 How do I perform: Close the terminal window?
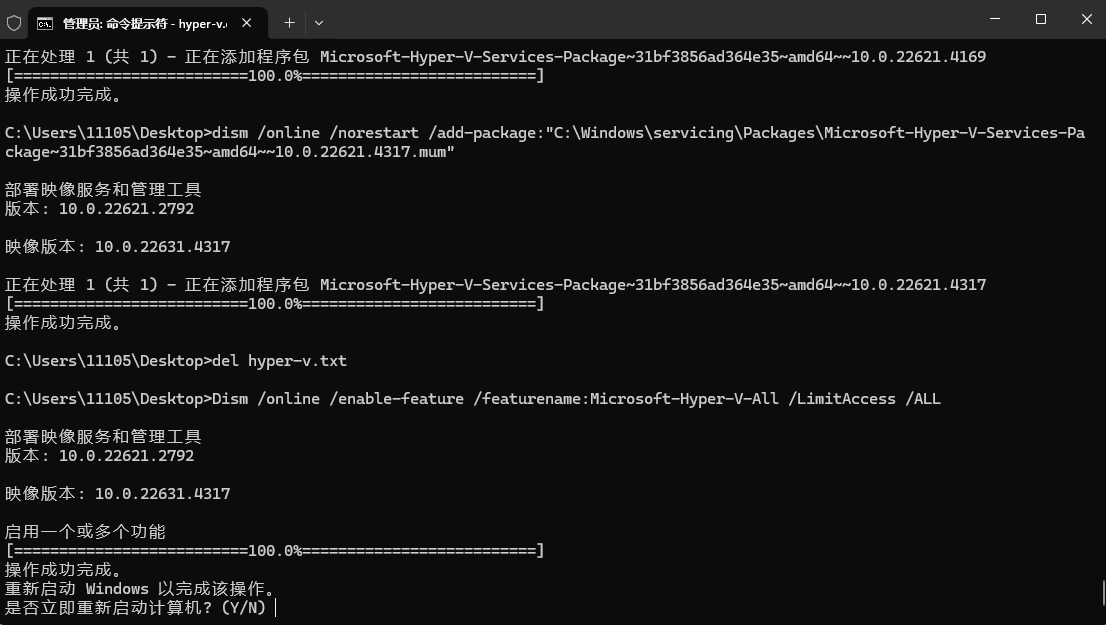1086,19
